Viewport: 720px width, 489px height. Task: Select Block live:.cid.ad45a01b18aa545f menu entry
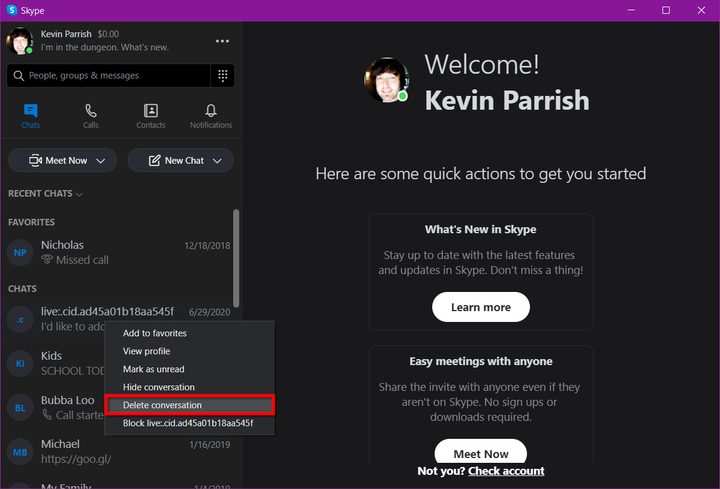pos(189,423)
